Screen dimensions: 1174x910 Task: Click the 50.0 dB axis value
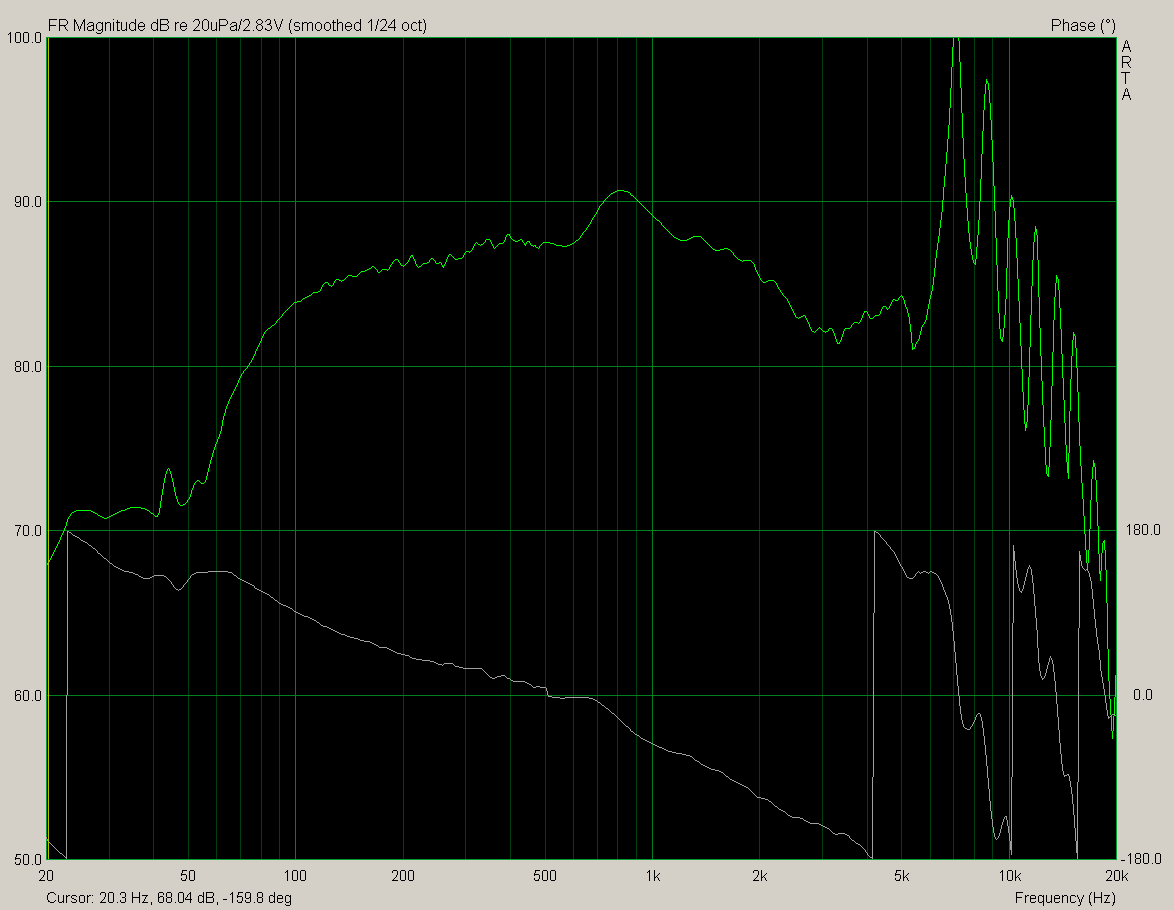point(26,858)
